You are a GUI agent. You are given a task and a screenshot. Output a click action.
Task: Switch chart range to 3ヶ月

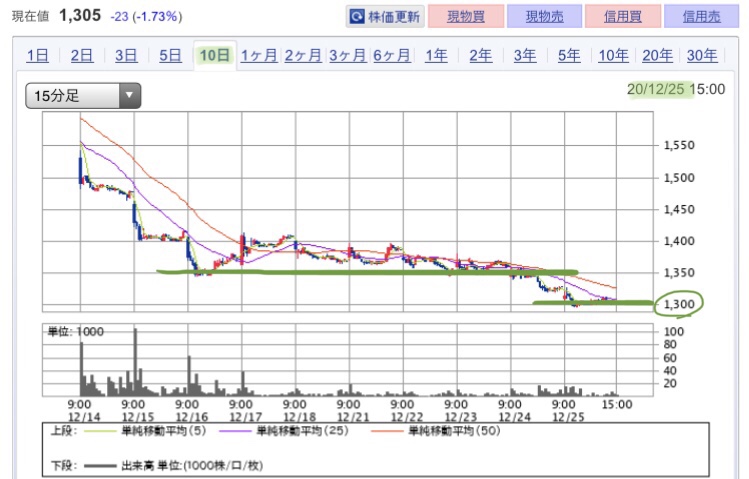[x=347, y=55]
